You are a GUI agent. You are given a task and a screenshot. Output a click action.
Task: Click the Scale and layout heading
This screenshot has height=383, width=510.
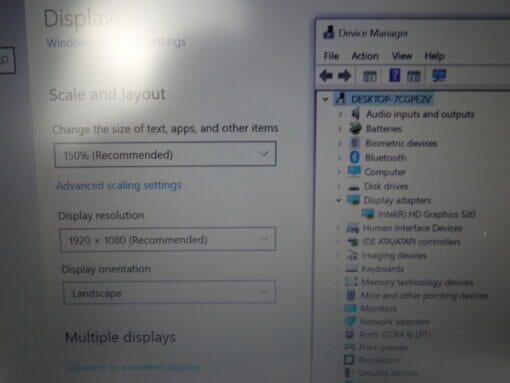click(x=107, y=95)
